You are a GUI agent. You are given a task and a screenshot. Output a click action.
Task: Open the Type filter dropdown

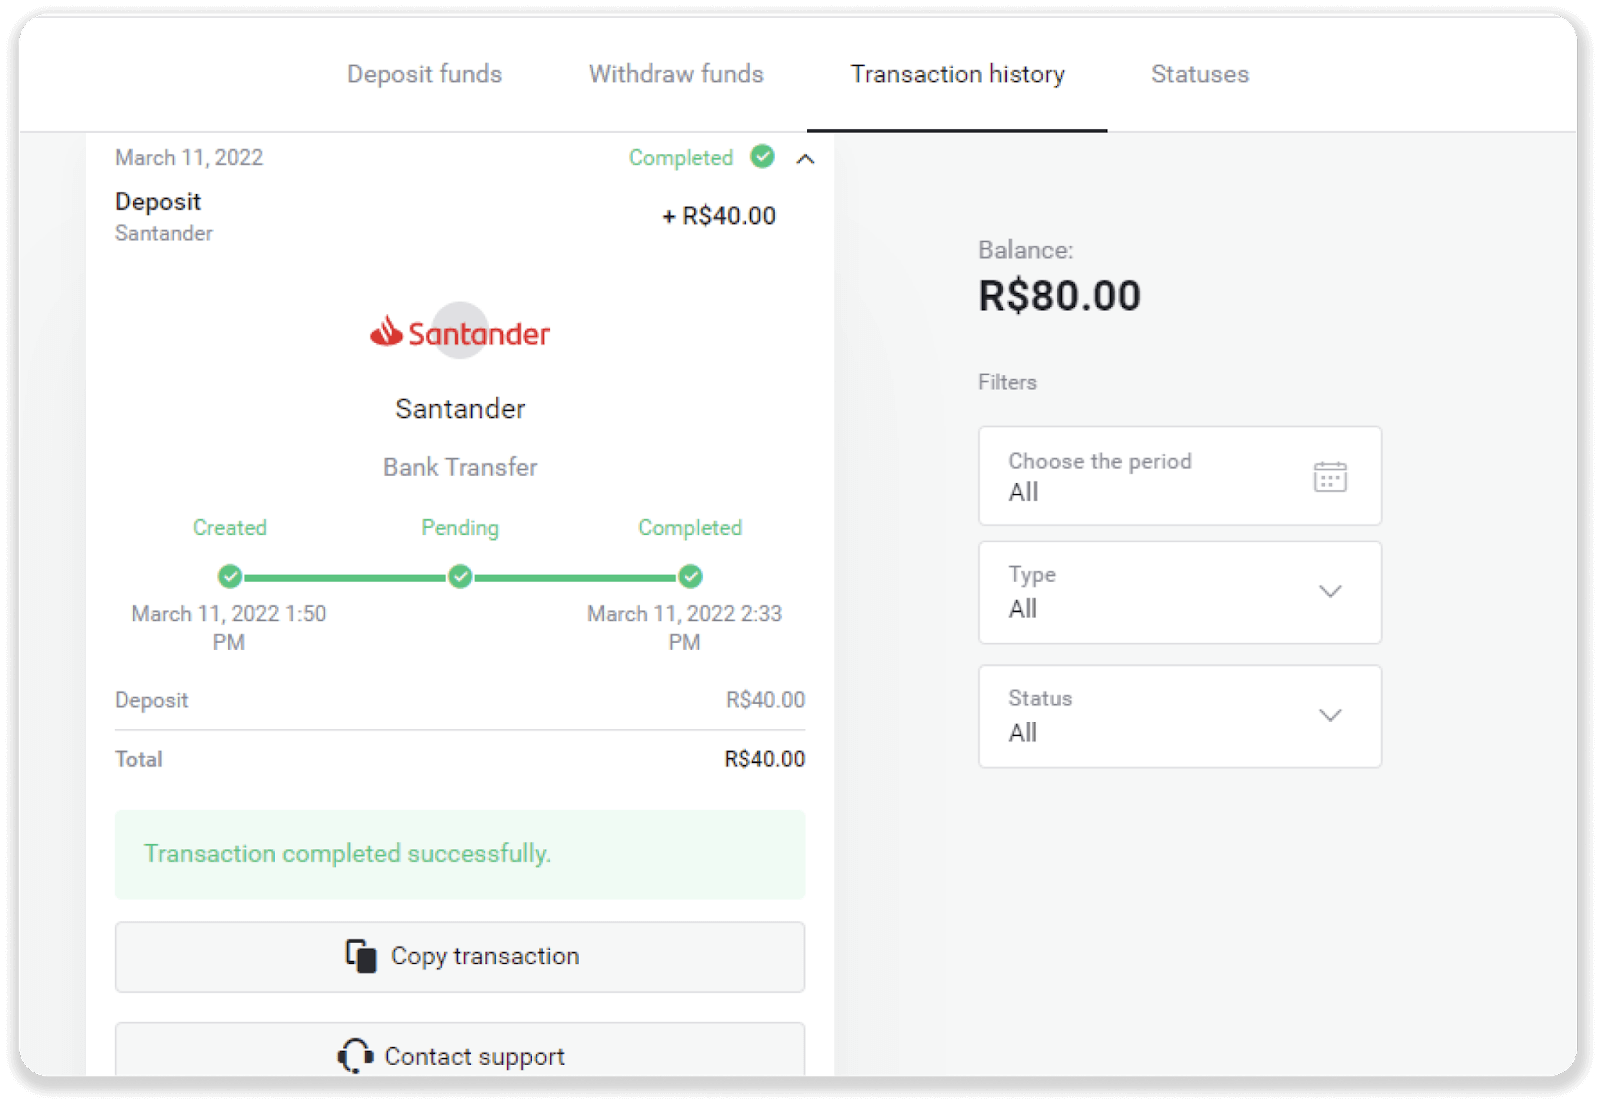pyautogui.click(x=1330, y=592)
